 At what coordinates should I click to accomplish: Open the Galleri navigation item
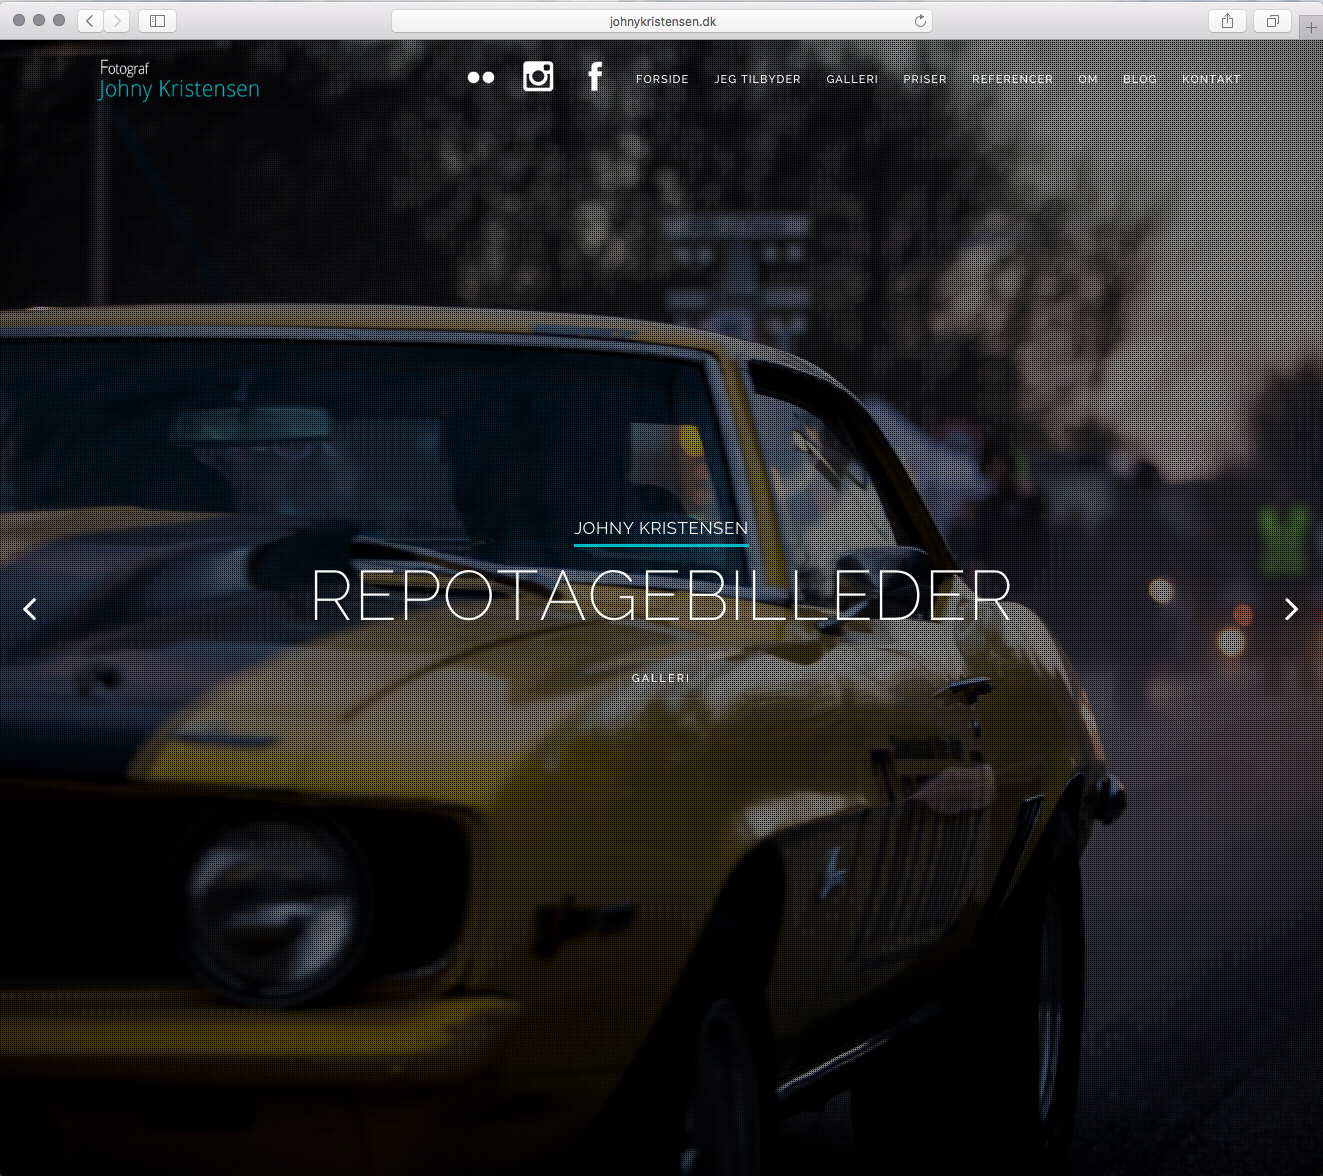pyautogui.click(x=852, y=79)
